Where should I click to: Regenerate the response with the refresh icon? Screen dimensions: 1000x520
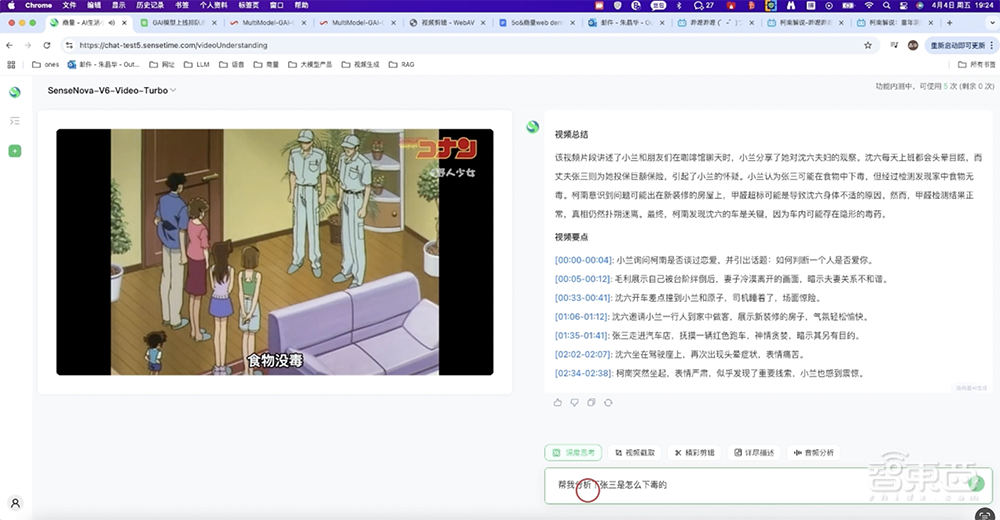point(607,402)
